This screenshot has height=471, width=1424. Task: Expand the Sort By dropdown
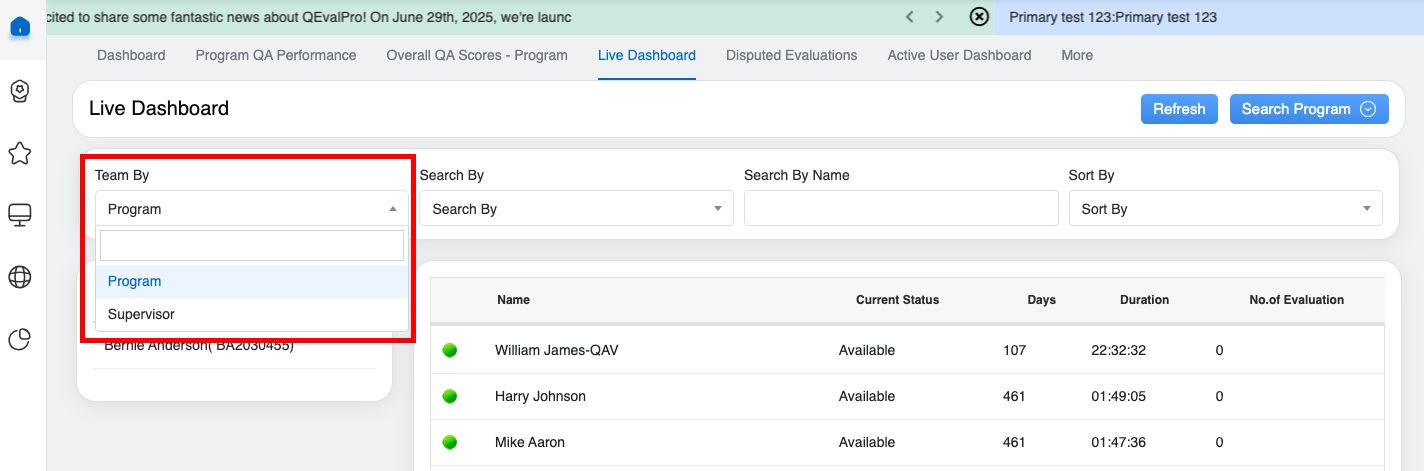(x=1225, y=209)
